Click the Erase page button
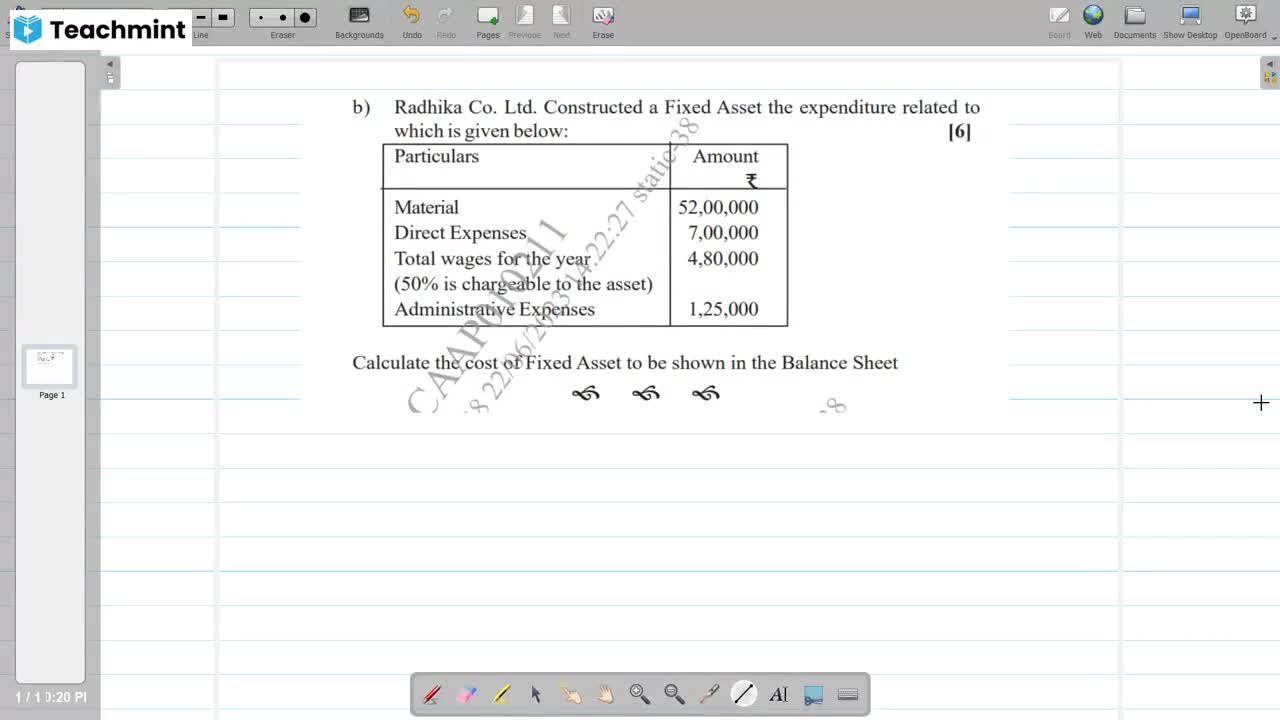This screenshot has width=1280, height=720. (603, 21)
